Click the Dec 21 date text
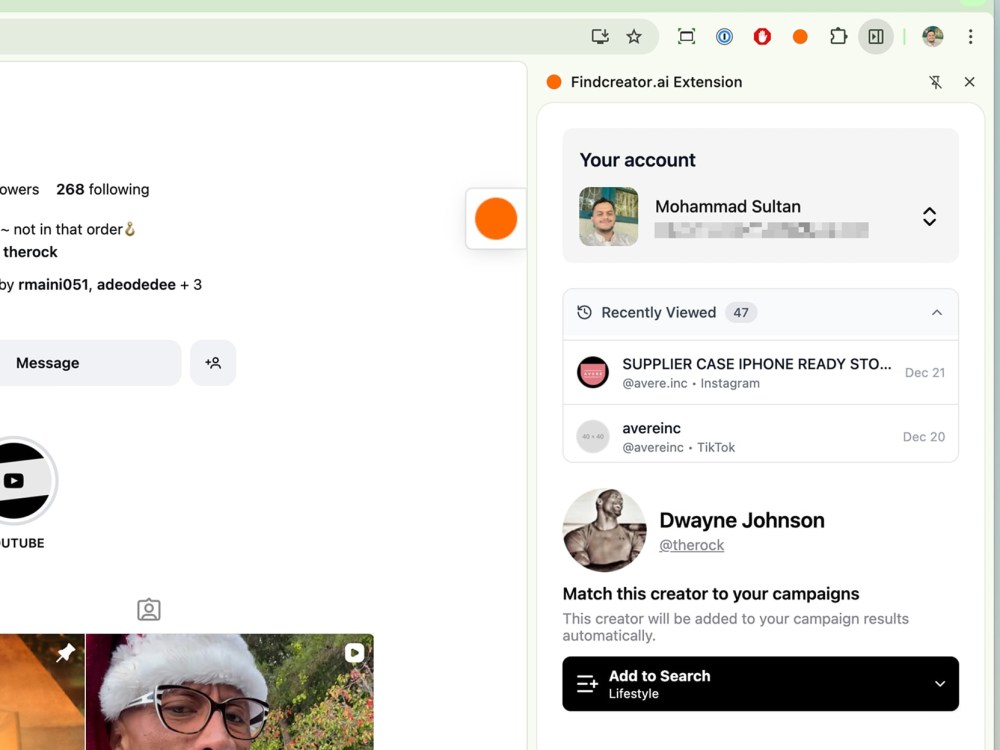This screenshot has height=750, width=1000. pos(925,372)
